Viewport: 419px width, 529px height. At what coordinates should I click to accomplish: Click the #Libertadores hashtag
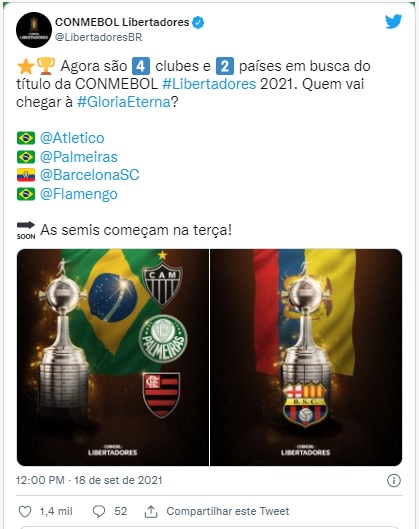(209, 84)
